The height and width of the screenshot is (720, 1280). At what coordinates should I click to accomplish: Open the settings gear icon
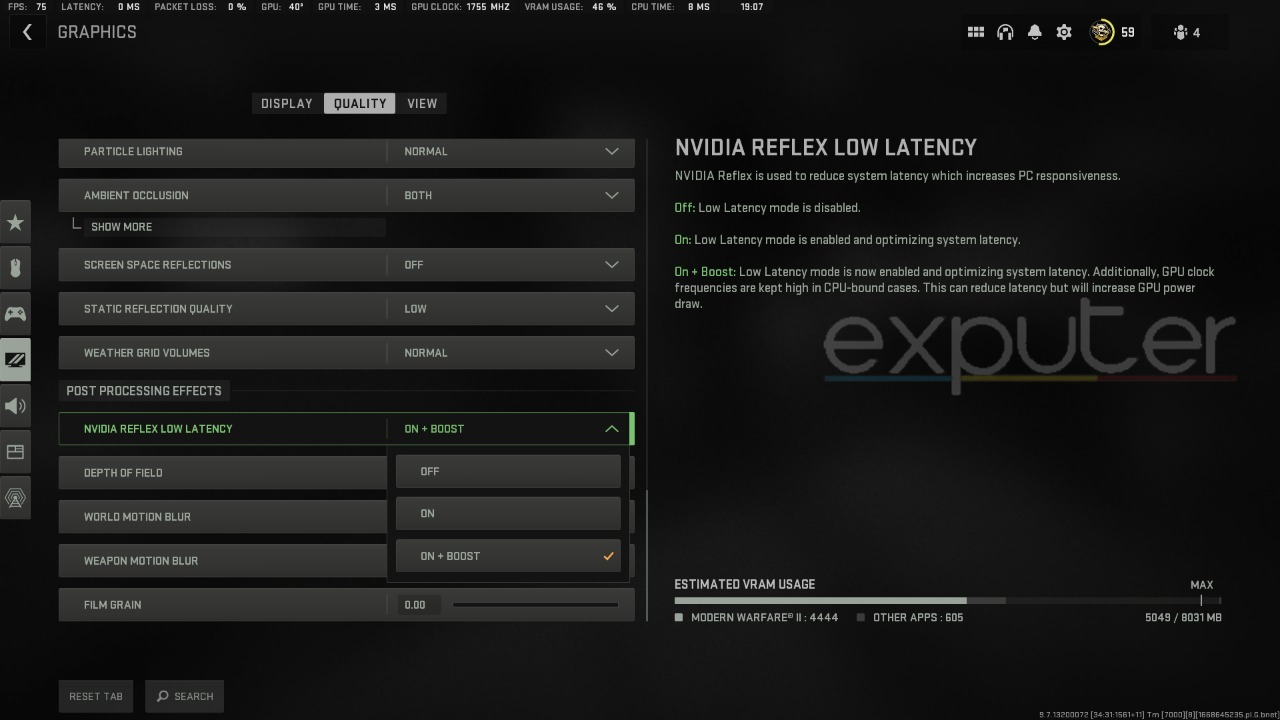pyautogui.click(x=1064, y=32)
